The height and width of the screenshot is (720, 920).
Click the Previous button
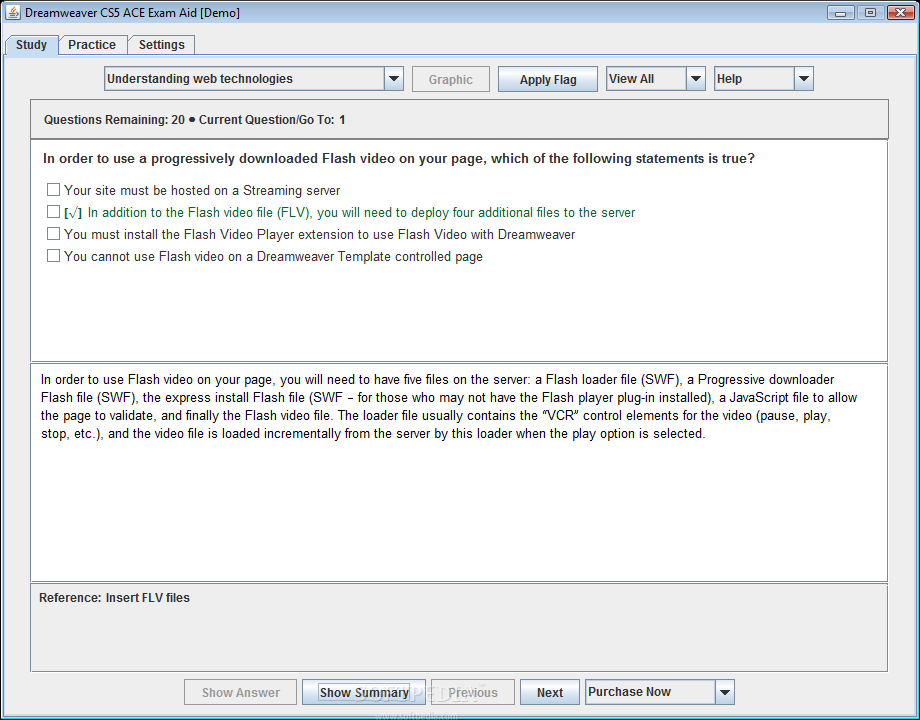point(473,692)
